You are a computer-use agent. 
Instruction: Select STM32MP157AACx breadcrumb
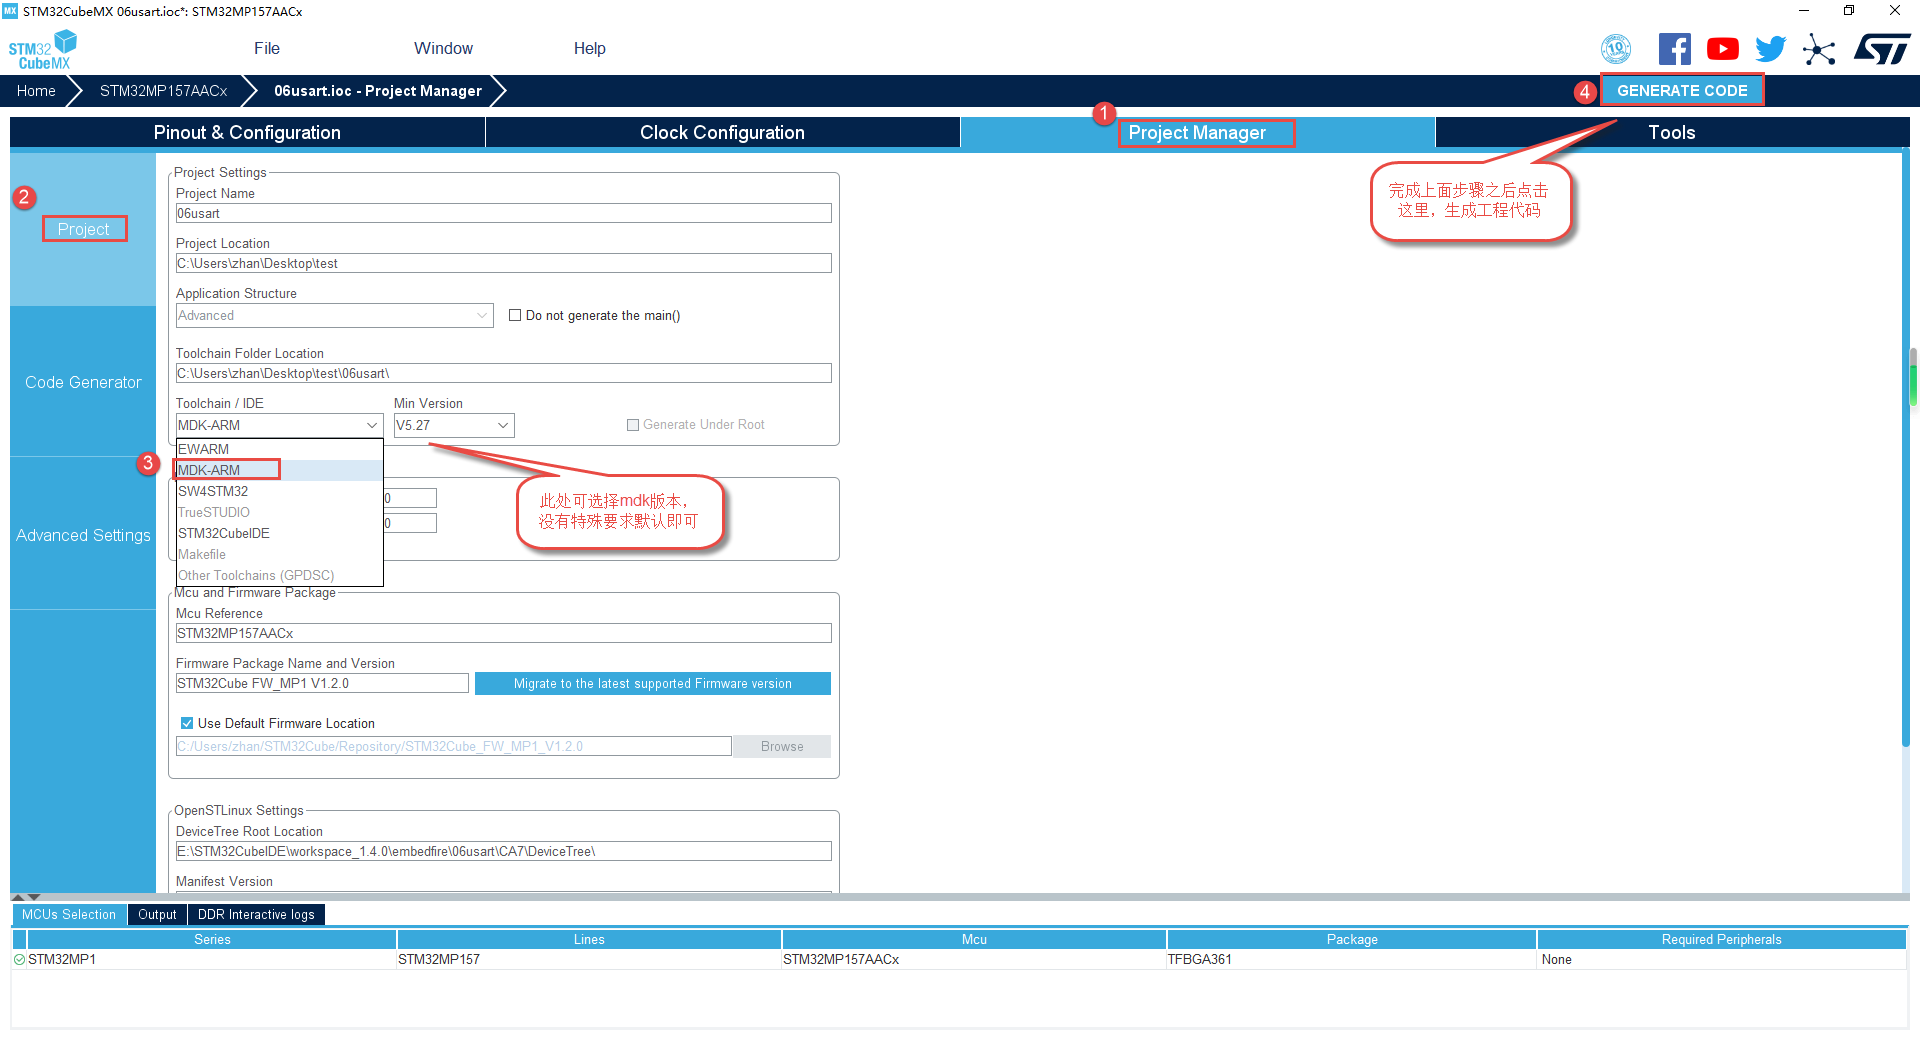click(163, 91)
